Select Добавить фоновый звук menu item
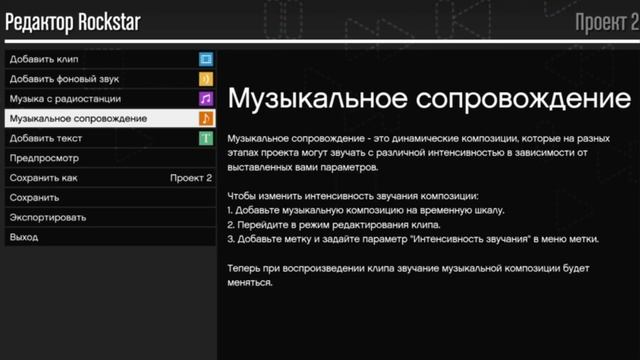 110,79
